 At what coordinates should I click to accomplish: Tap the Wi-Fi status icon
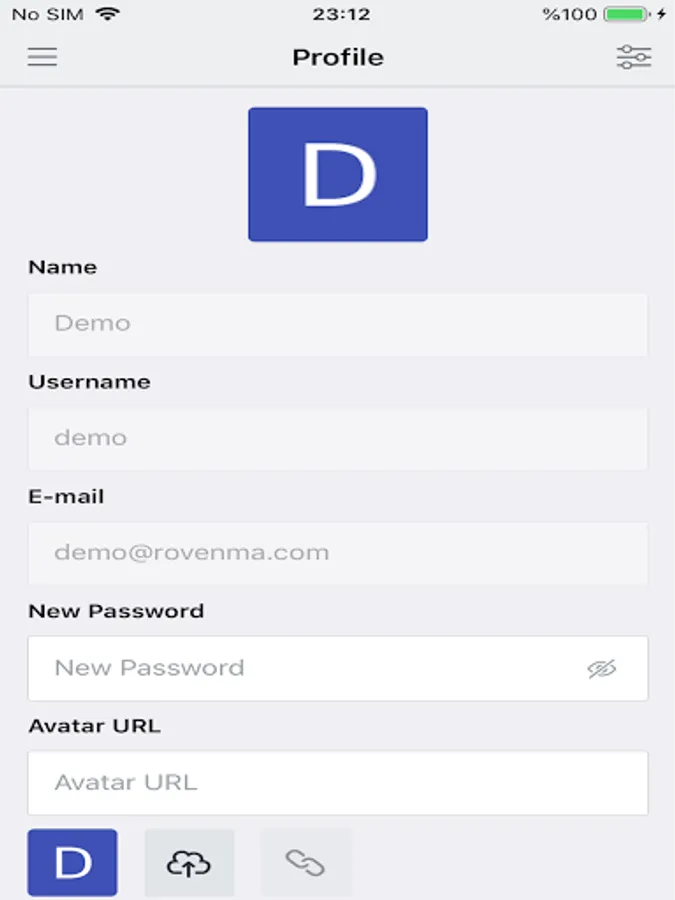point(108,13)
